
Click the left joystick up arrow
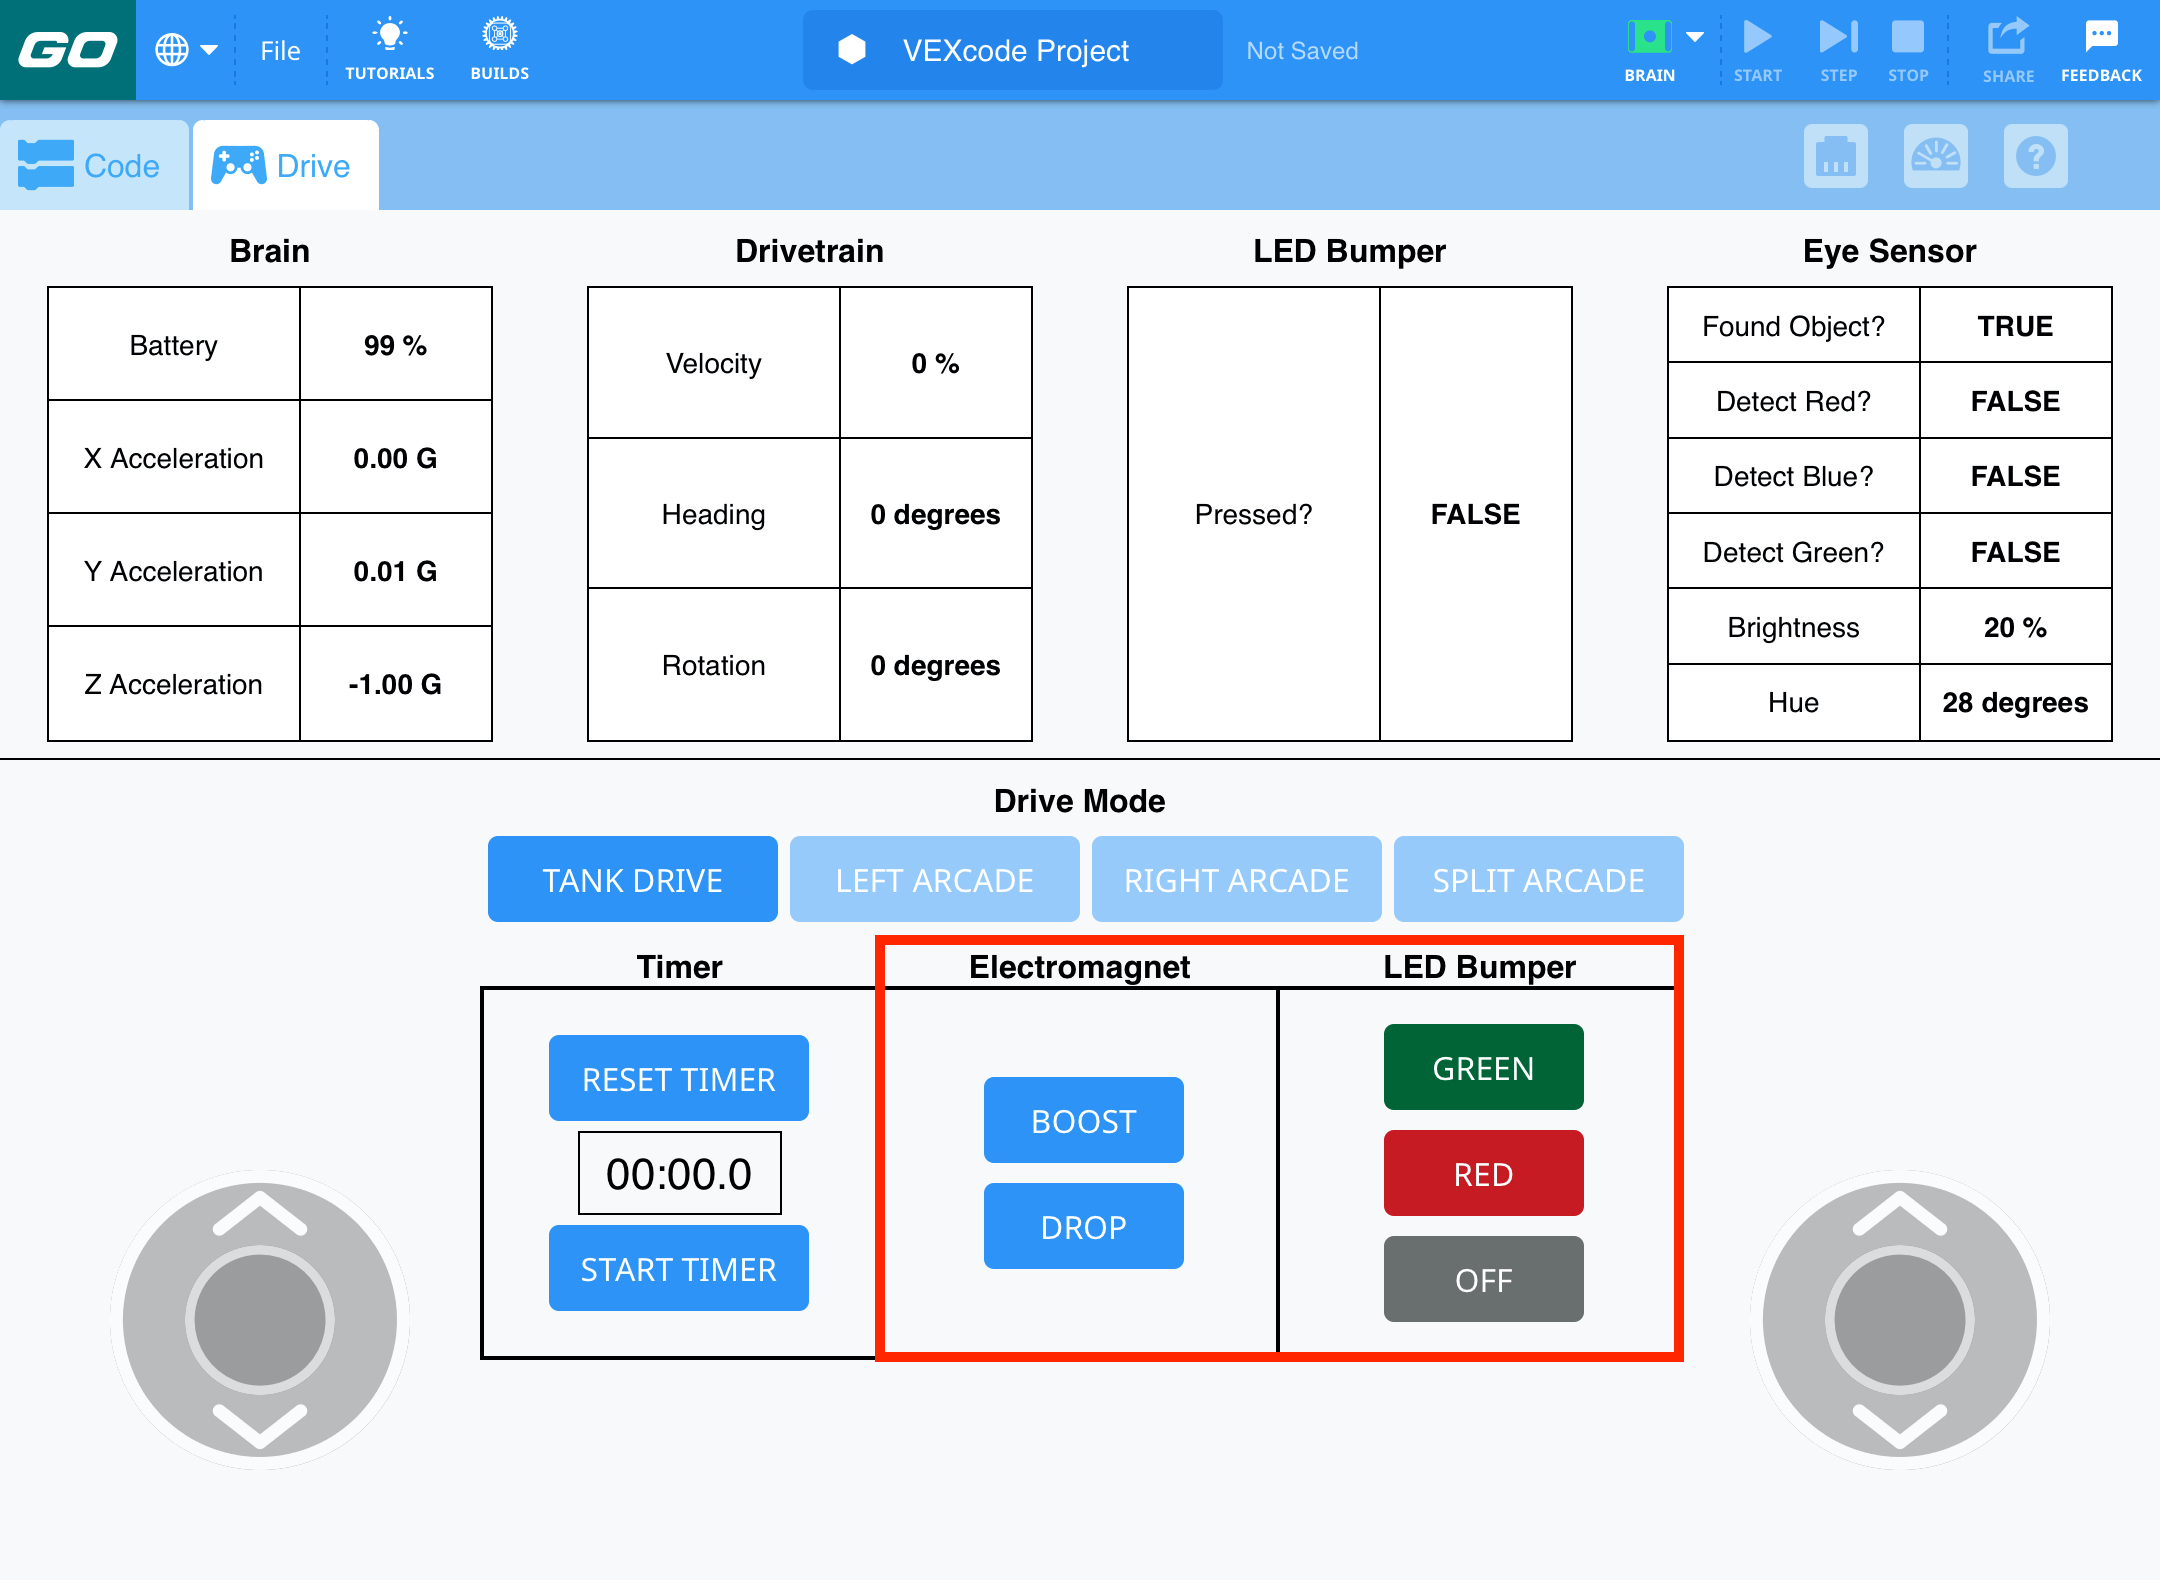(x=260, y=1213)
